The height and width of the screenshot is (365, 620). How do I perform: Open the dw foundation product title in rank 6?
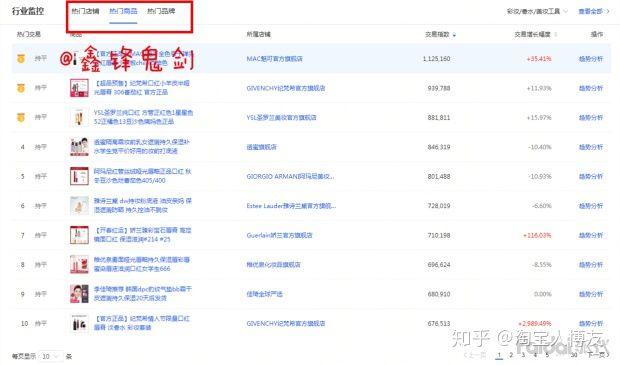[x=143, y=206]
